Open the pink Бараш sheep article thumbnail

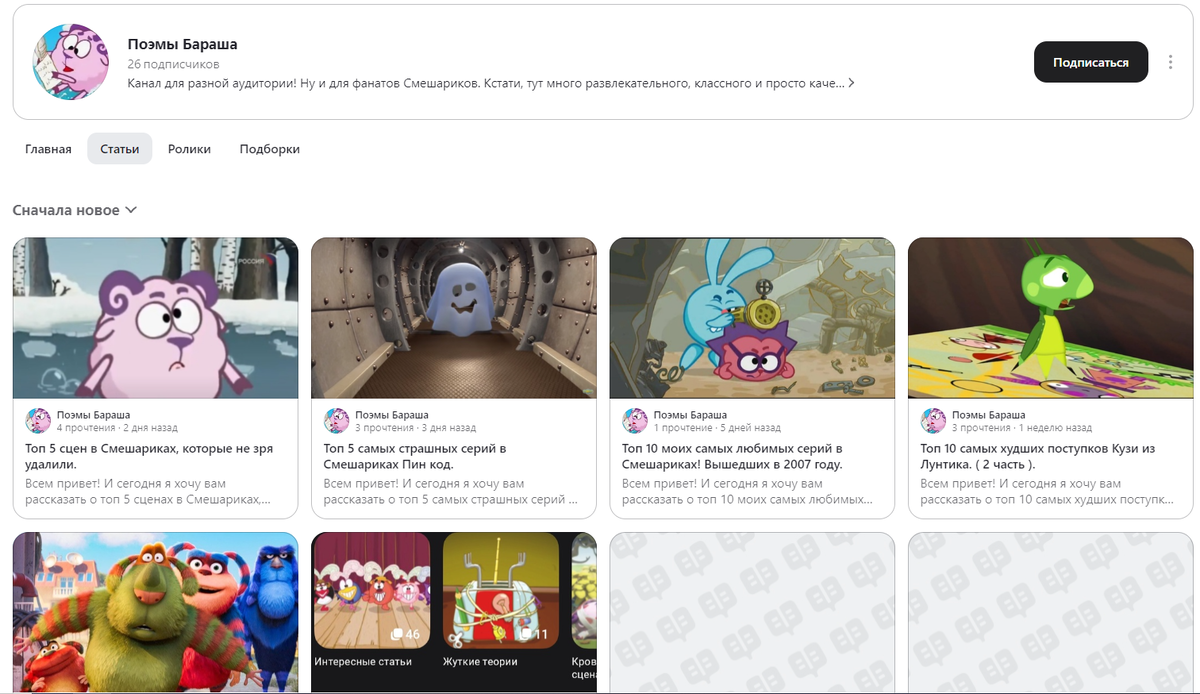coord(155,318)
